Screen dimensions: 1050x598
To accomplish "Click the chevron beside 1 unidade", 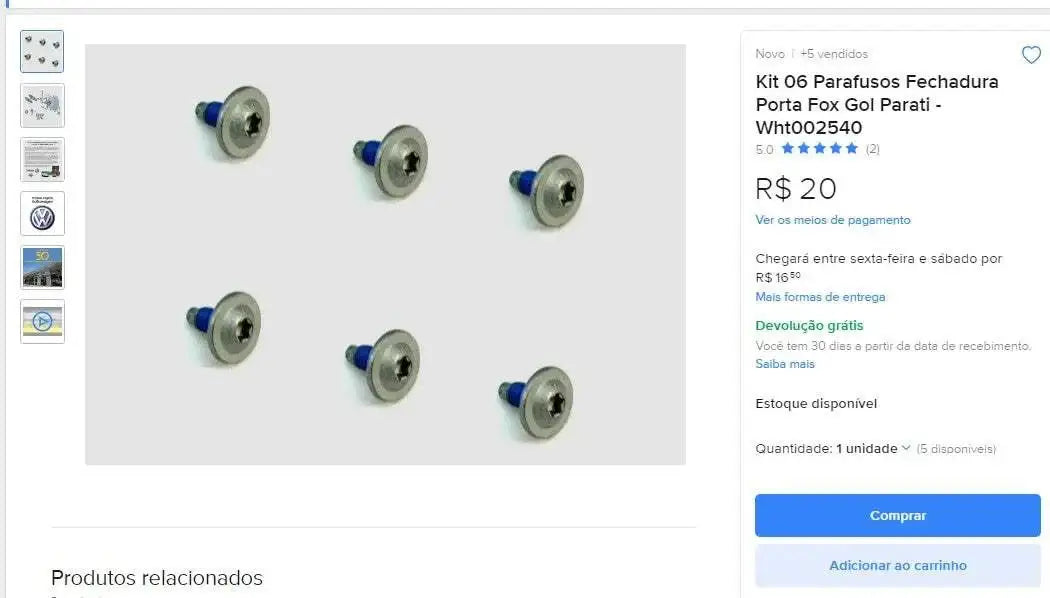I will 906,448.
